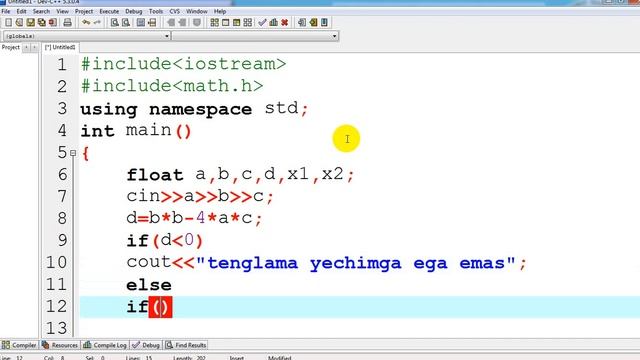
Task: Open the Edit menu
Action: click(21, 11)
